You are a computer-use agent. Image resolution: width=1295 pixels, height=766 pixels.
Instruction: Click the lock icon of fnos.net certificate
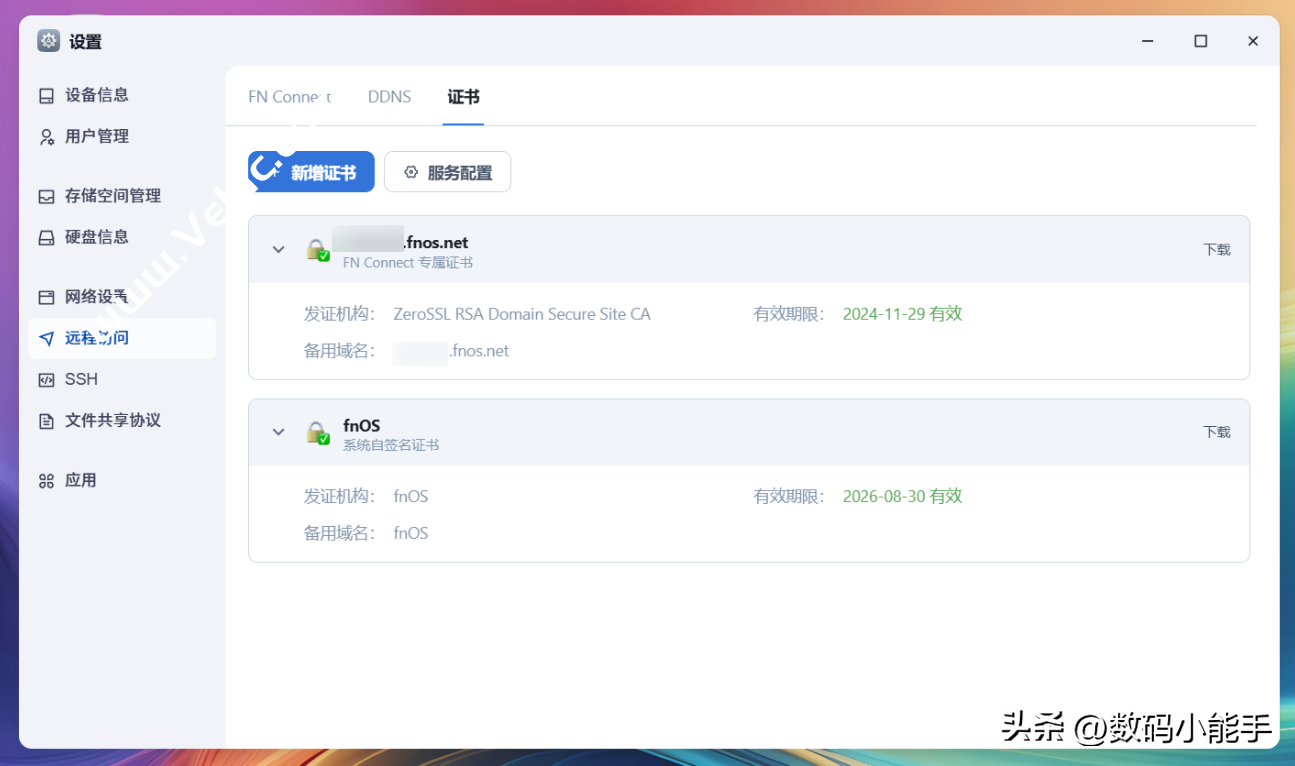(317, 250)
